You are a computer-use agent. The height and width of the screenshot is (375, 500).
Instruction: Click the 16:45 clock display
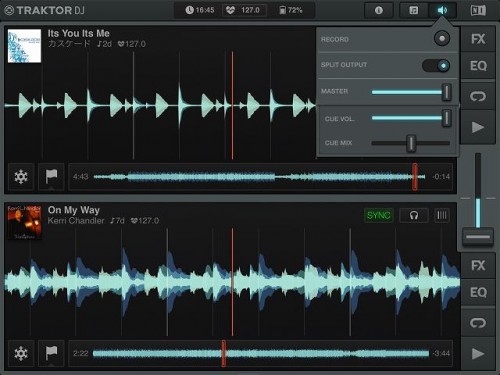coord(200,10)
